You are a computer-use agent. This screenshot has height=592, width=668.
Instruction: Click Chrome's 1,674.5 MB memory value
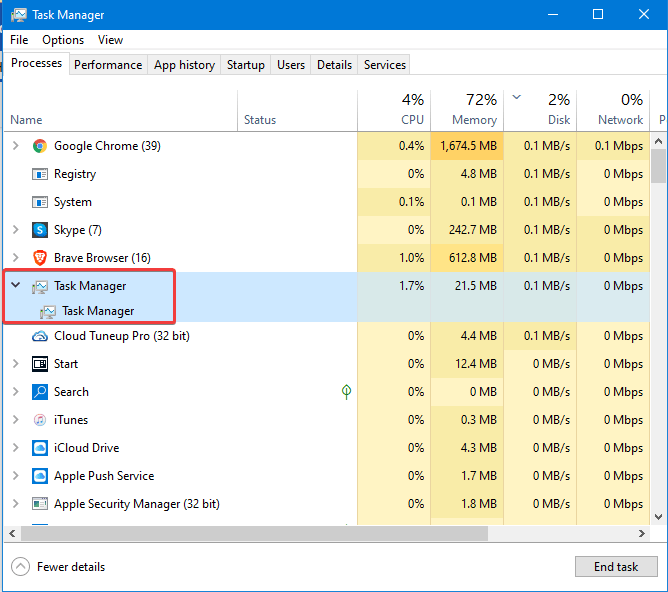coord(468,146)
